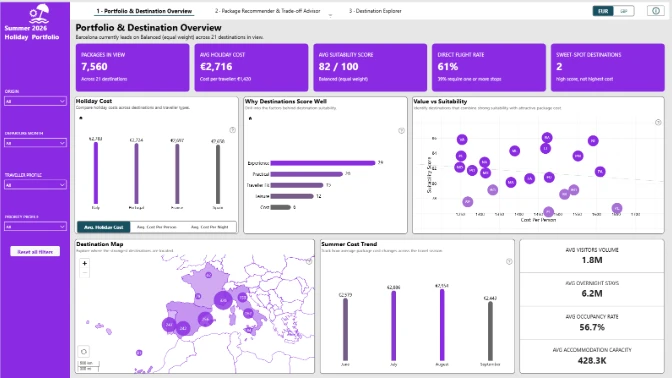Screen dimensions: 672x378
Task: Select the Spain bar in Holiday Cost
Action: coord(218,174)
